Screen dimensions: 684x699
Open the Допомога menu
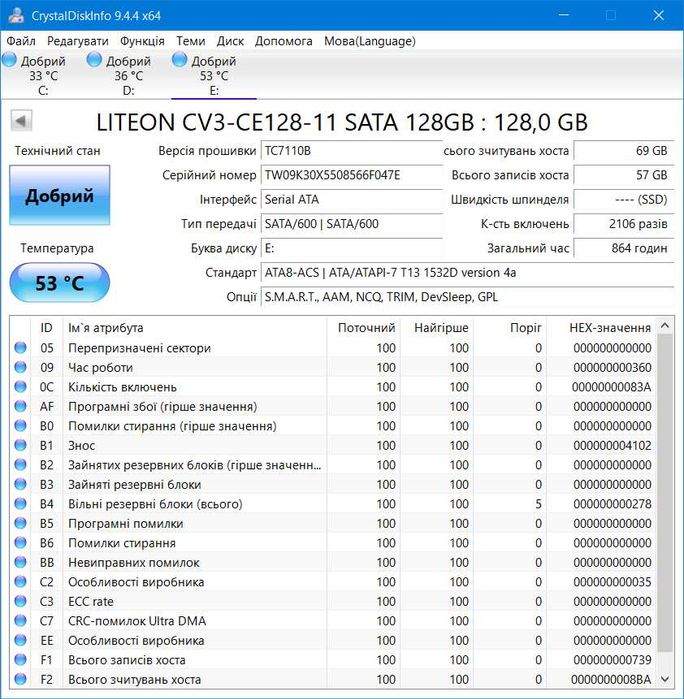(x=284, y=41)
